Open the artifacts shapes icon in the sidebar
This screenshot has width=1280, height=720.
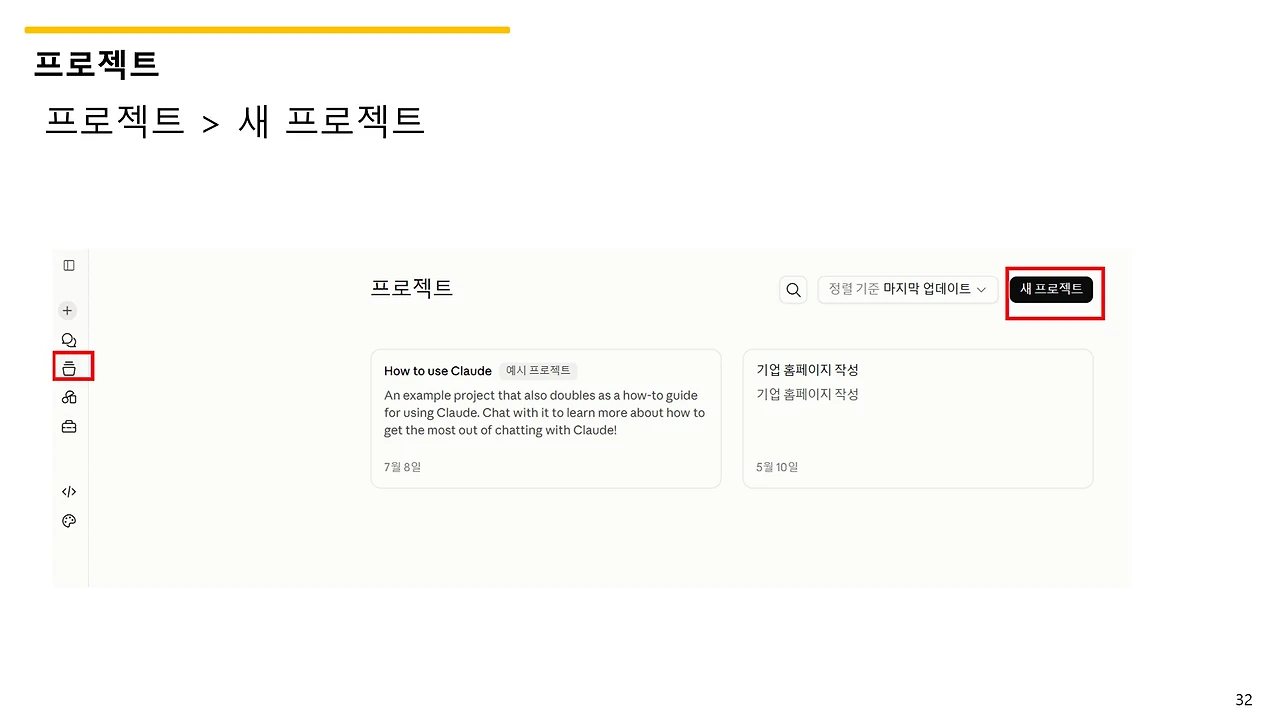coord(69,397)
